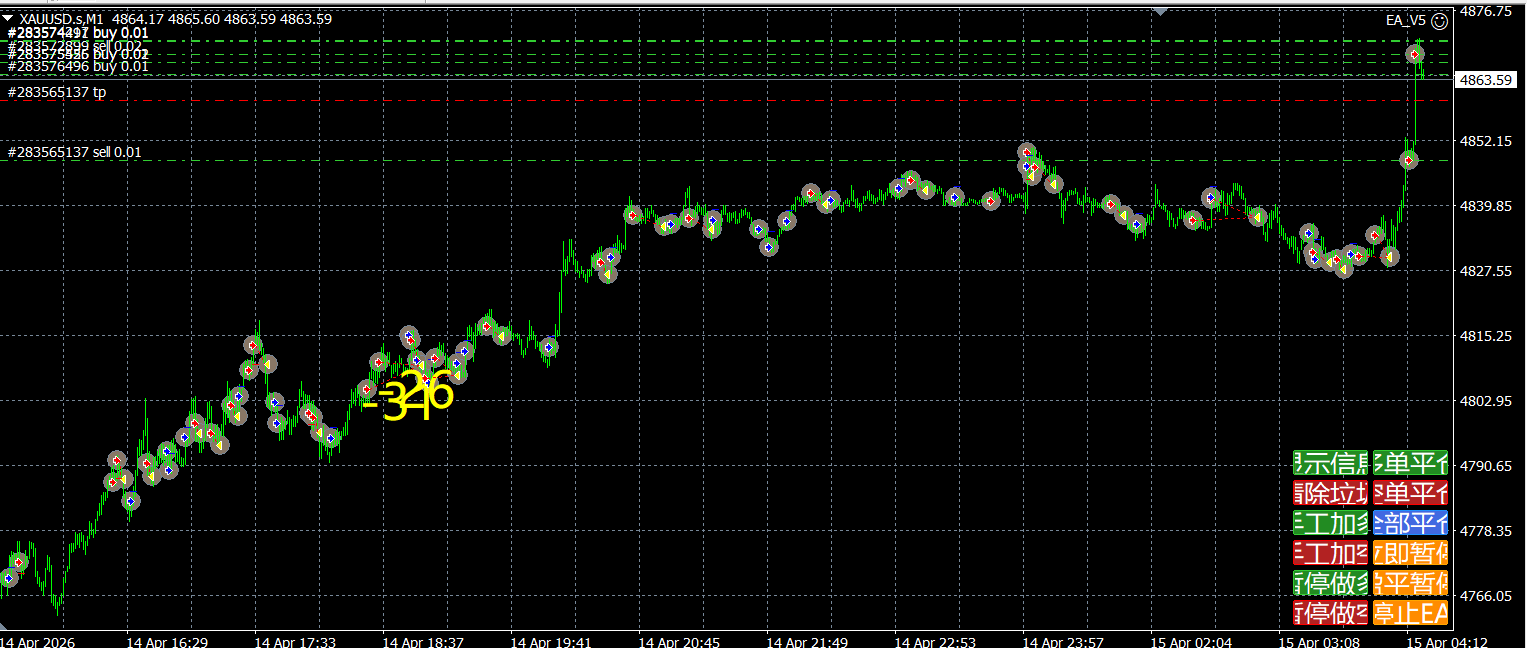Screen dimensions: 1527x648
Task: Click price axis label 4815.25
Action: (x=1486, y=336)
